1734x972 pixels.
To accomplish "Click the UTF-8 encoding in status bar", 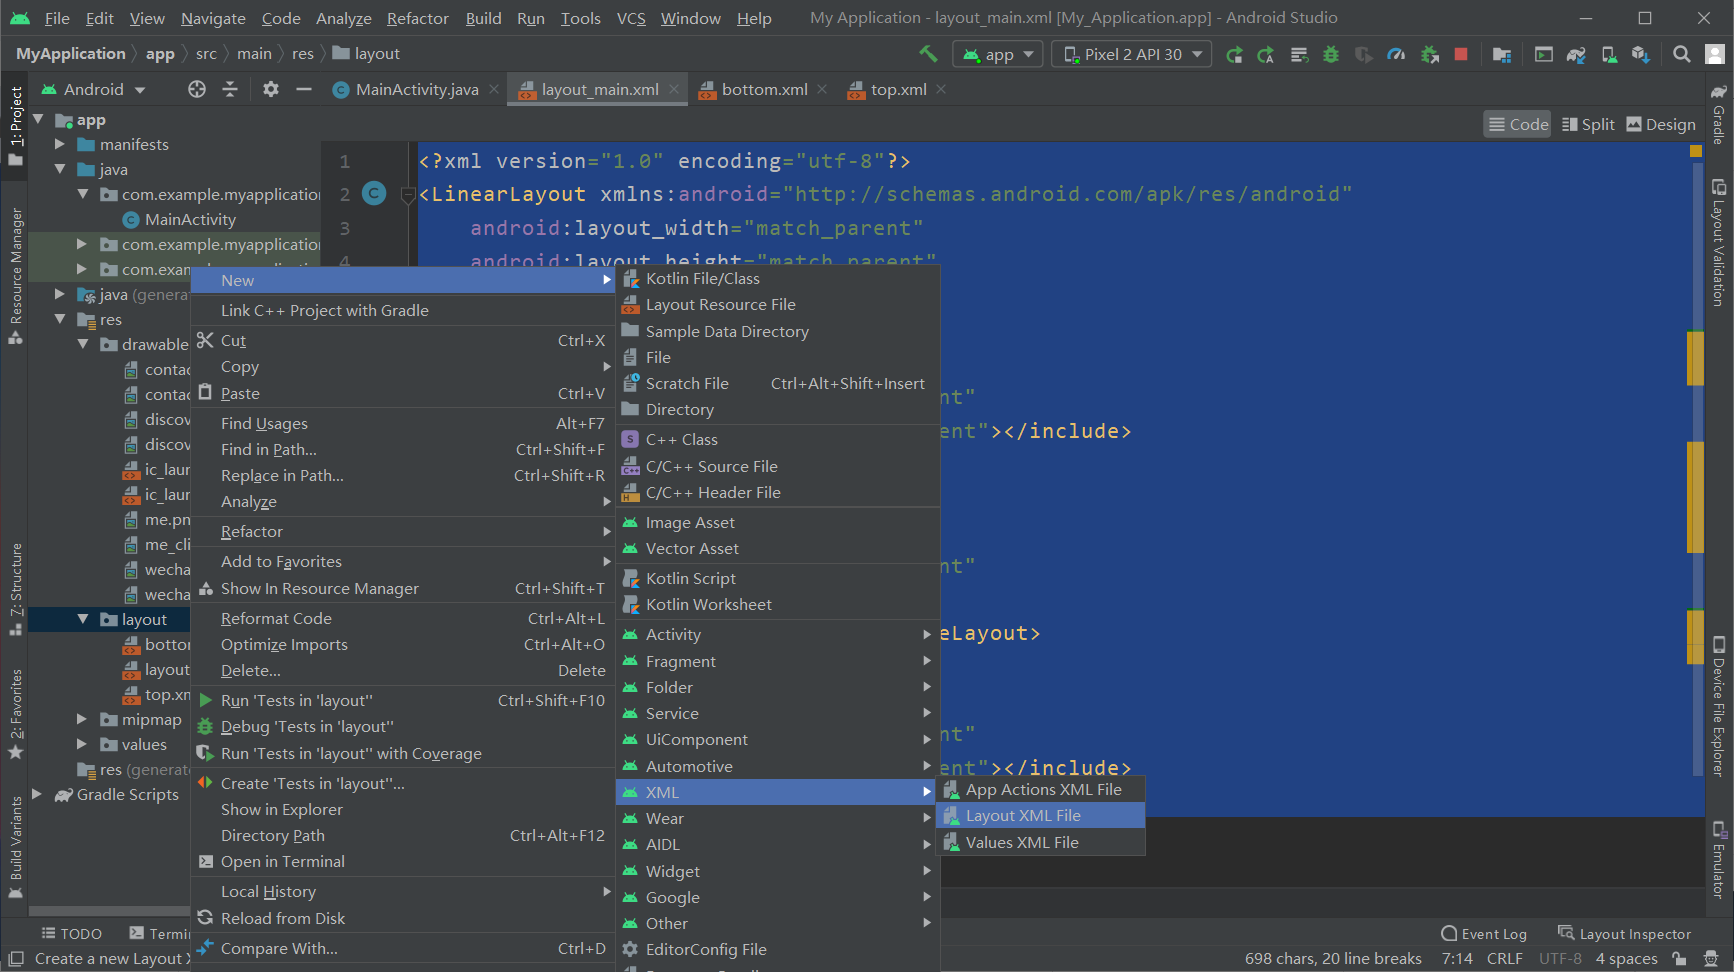I will coord(1560,958).
